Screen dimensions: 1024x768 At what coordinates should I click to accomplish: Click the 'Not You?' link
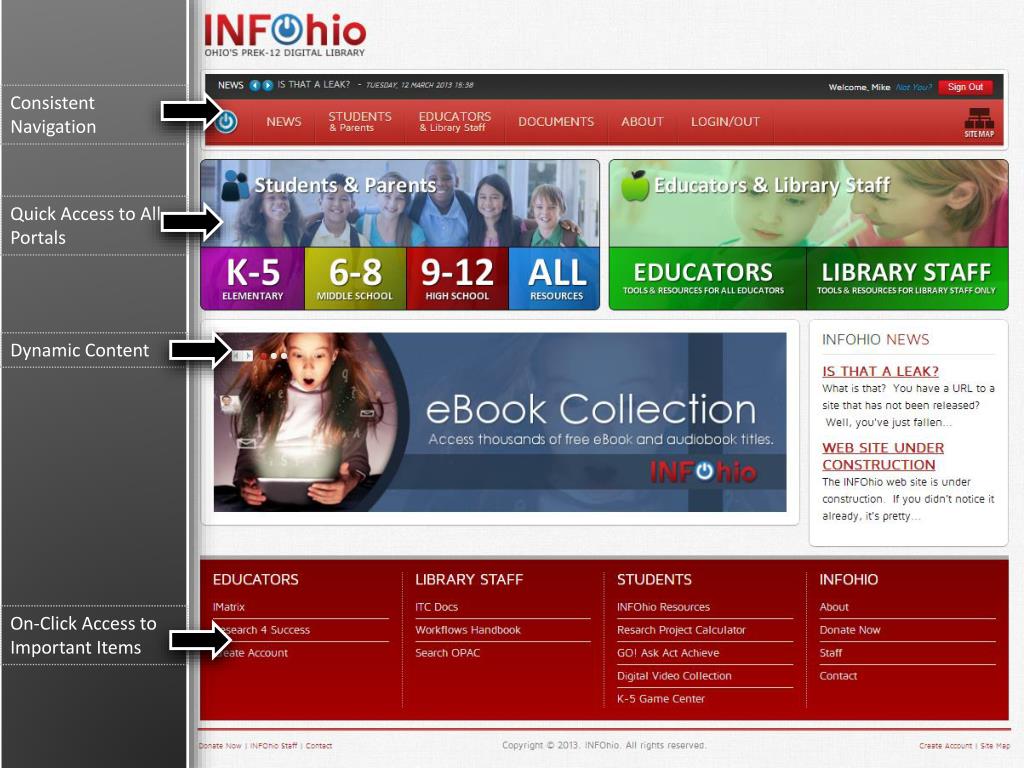point(913,87)
